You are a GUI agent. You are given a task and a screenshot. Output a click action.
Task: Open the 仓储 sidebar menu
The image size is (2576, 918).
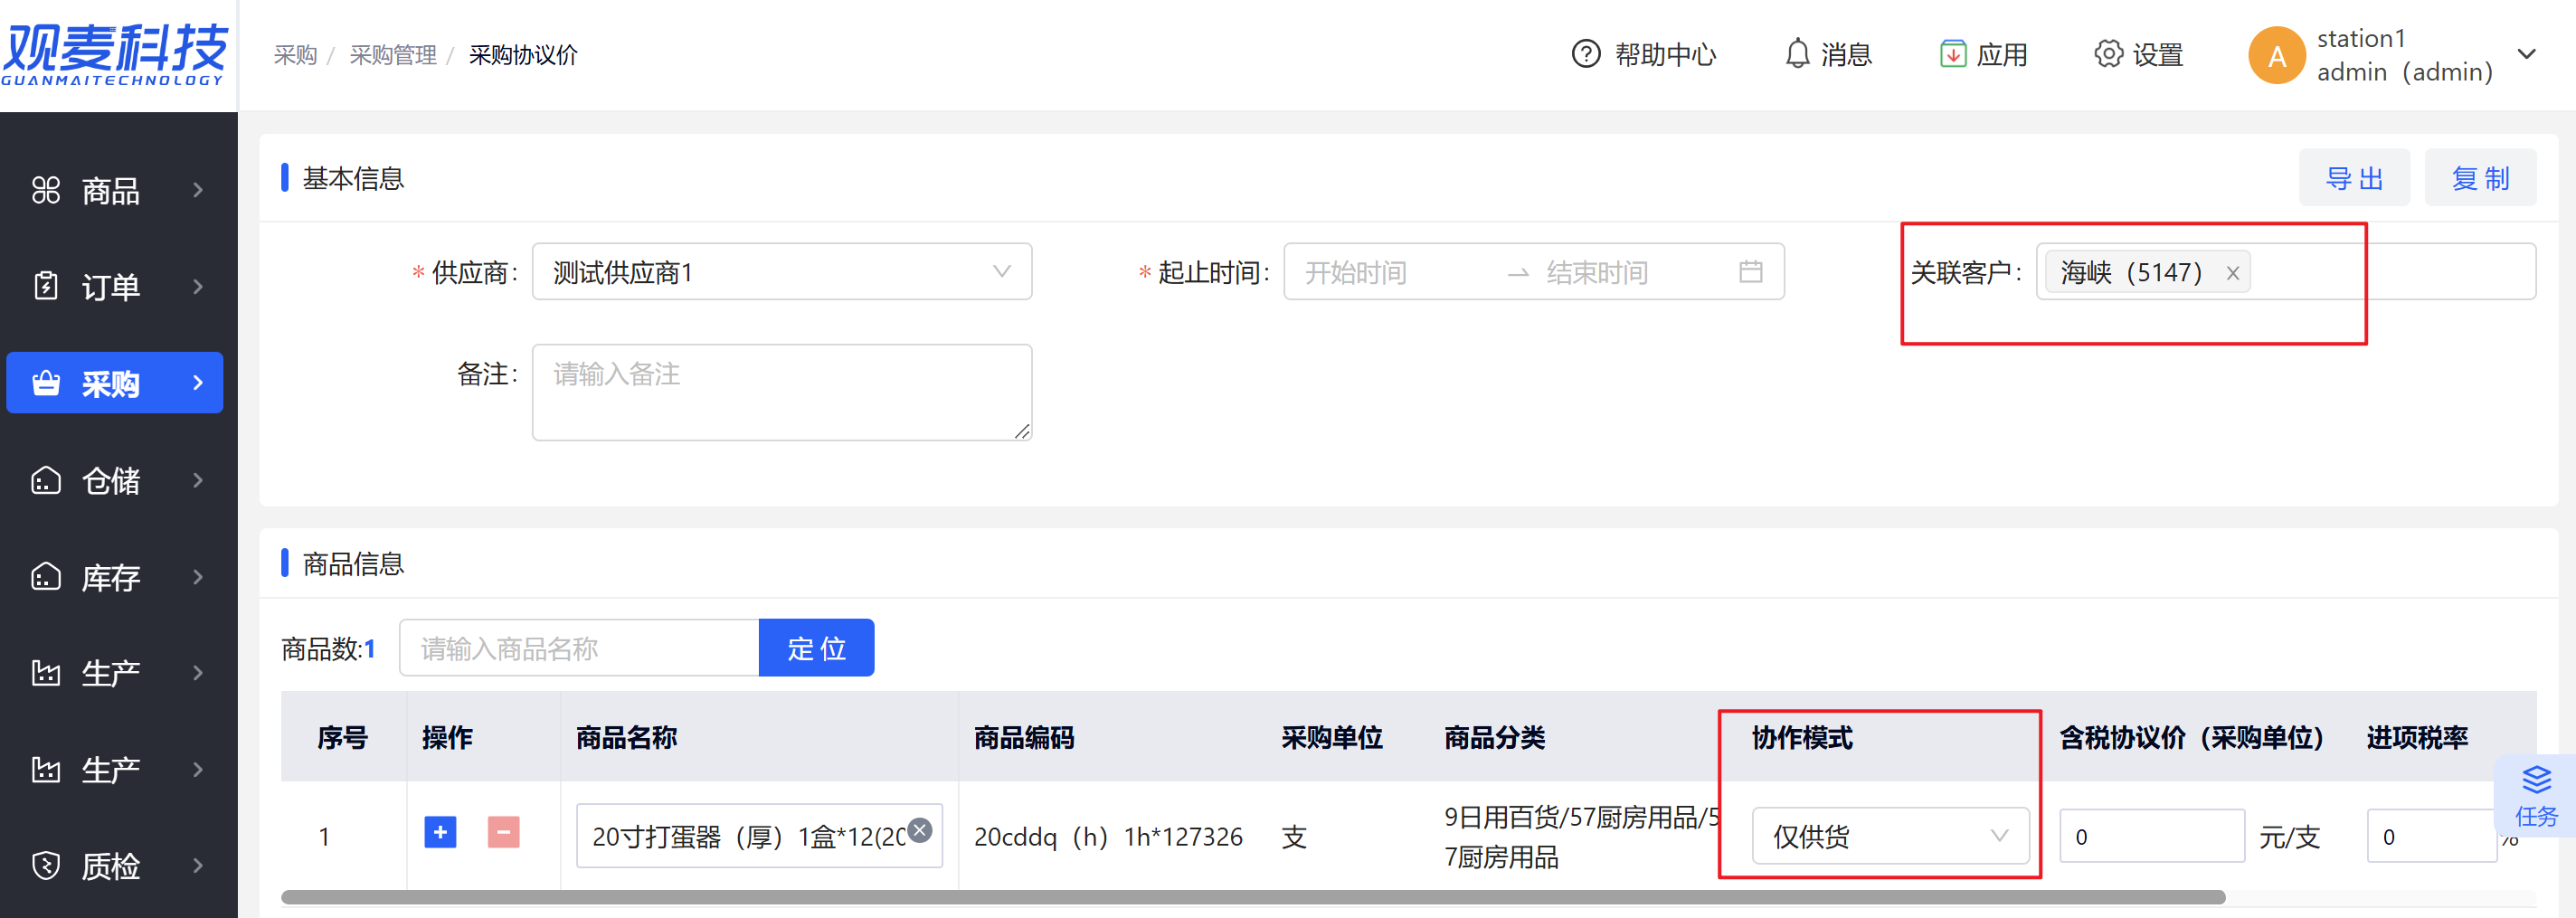(x=116, y=480)
